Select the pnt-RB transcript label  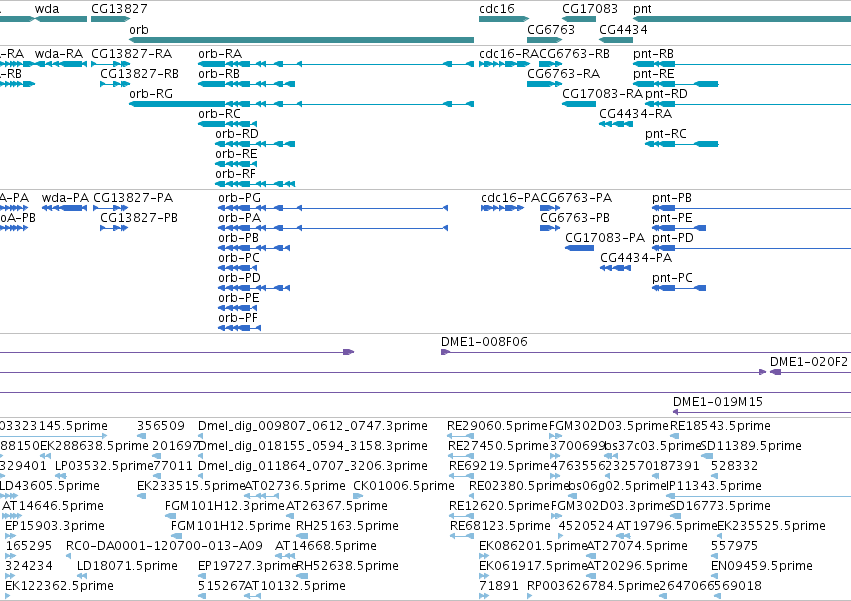pos(653,54)
